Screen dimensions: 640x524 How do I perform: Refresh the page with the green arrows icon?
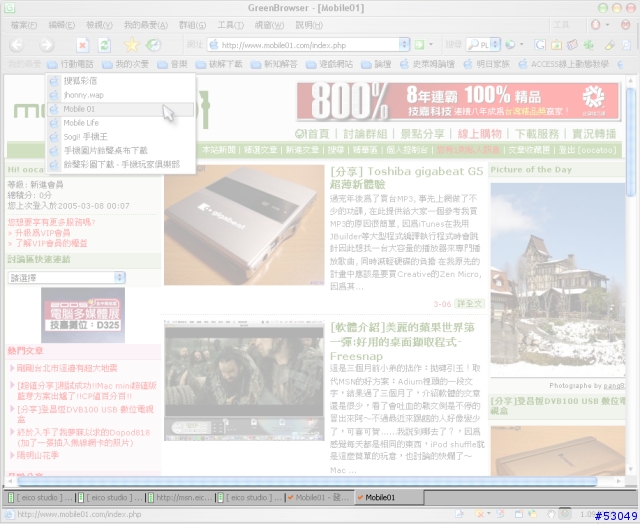[104, 45]
